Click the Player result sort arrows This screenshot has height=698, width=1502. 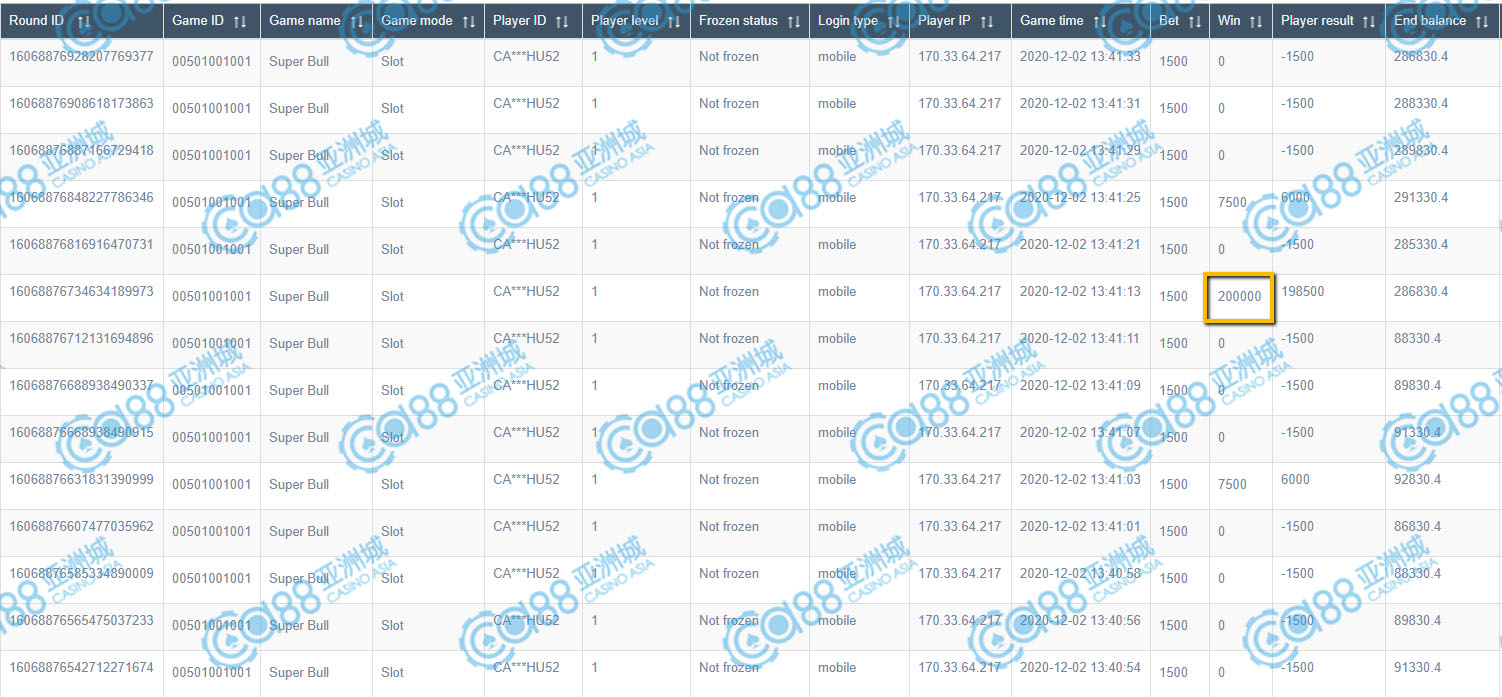(x=1369, y=21)
